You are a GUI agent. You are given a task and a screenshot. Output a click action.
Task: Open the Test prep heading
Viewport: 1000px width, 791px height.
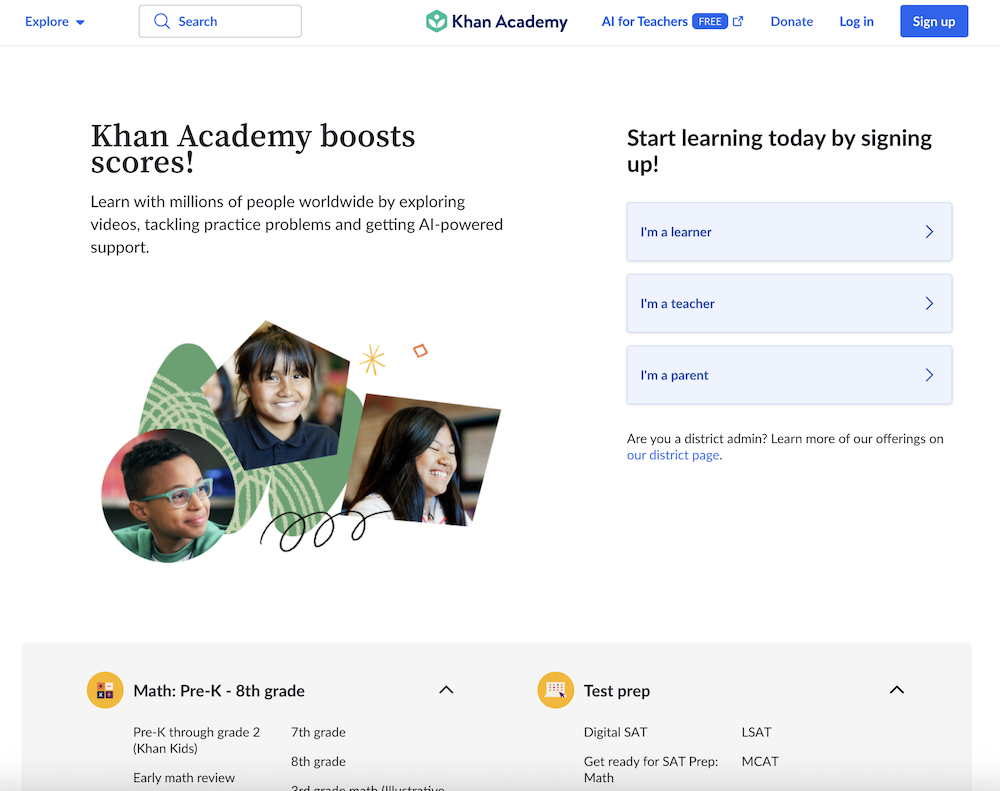(x=617, y=691)
